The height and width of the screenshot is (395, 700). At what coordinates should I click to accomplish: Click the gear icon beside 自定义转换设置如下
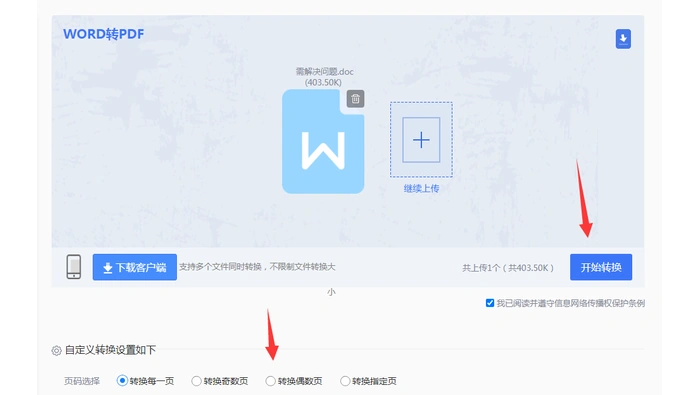tap(56, 350)
